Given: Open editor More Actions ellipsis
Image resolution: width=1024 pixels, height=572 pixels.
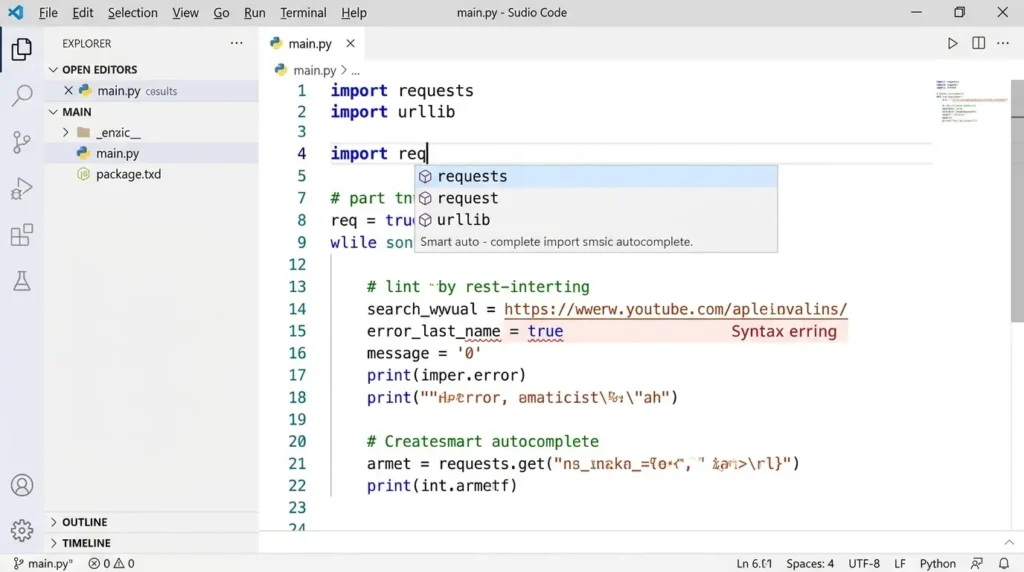Looking at the screenshot, I should 1003,44.
